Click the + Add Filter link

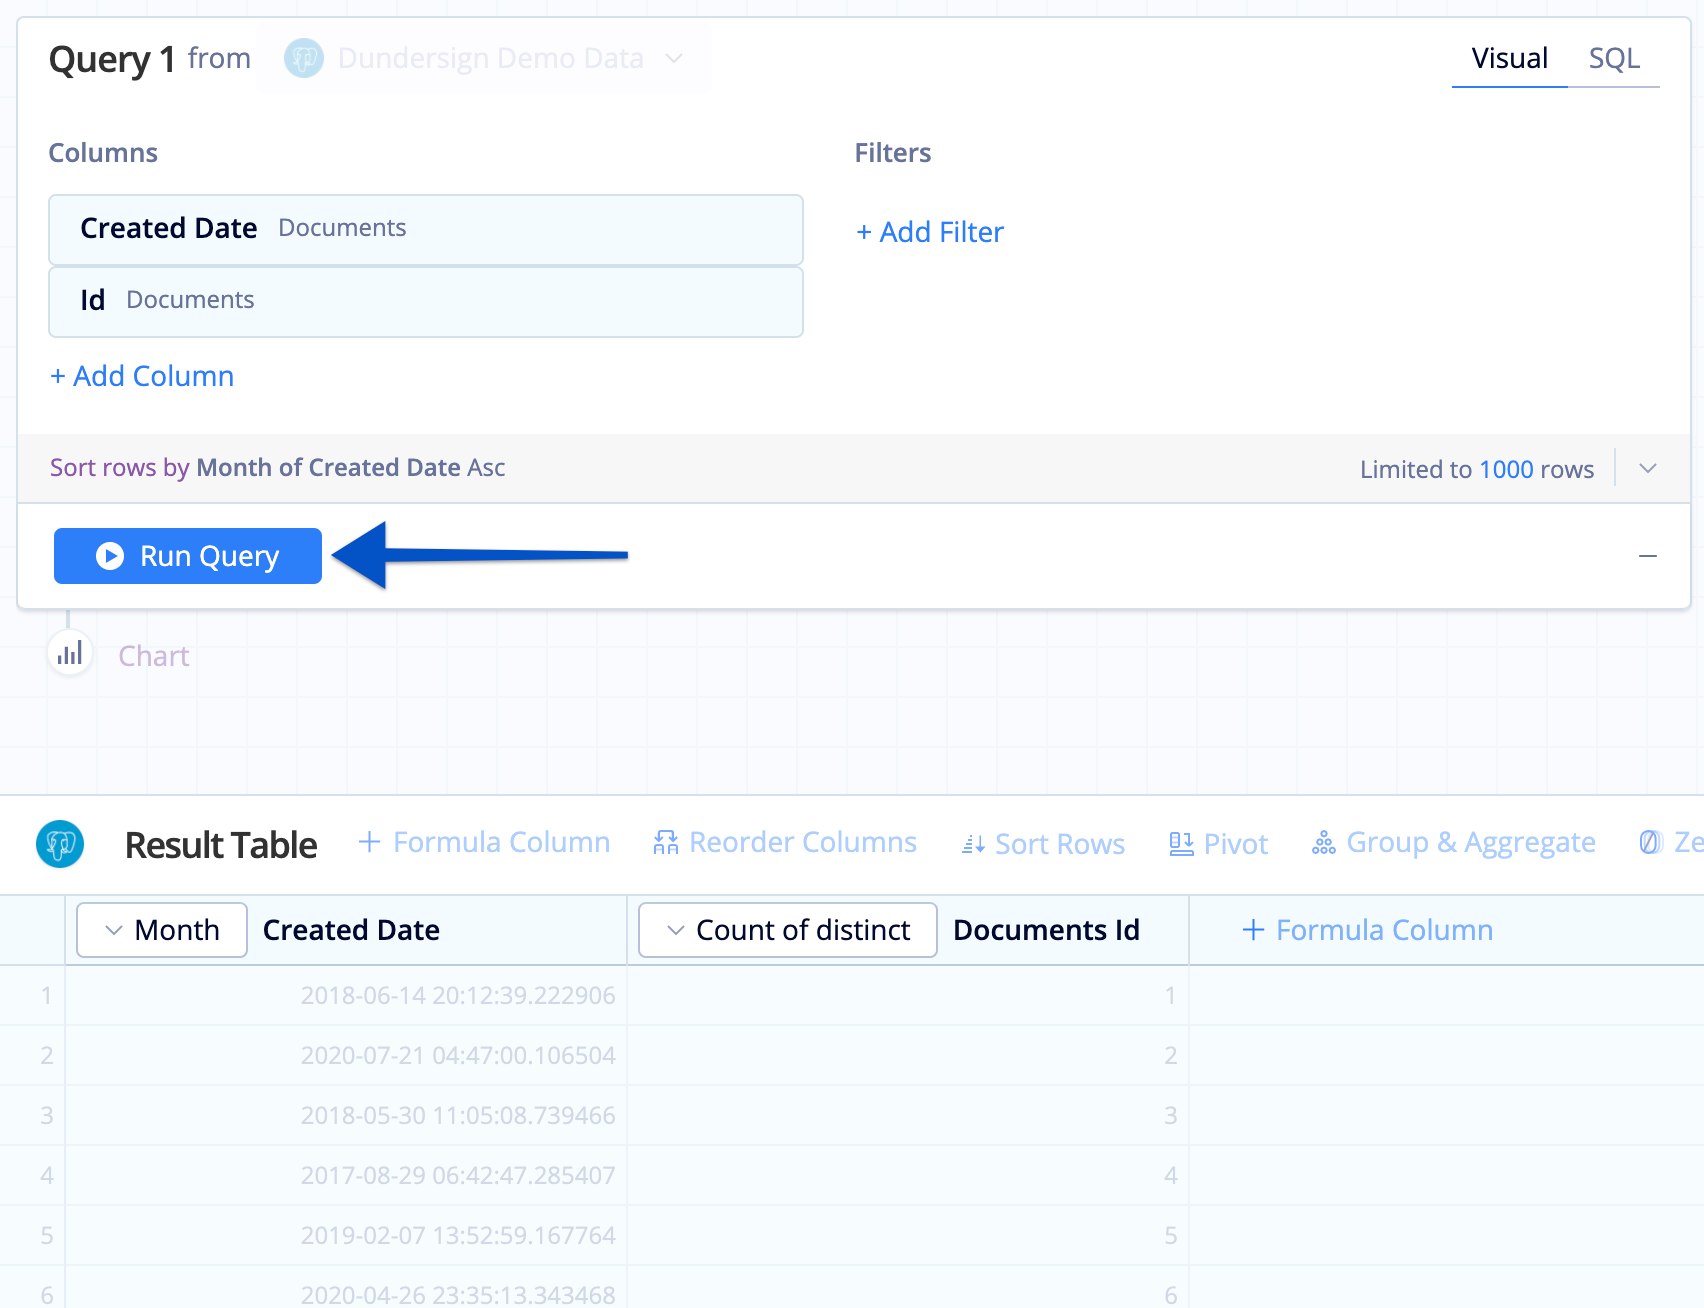coord(930,232)
